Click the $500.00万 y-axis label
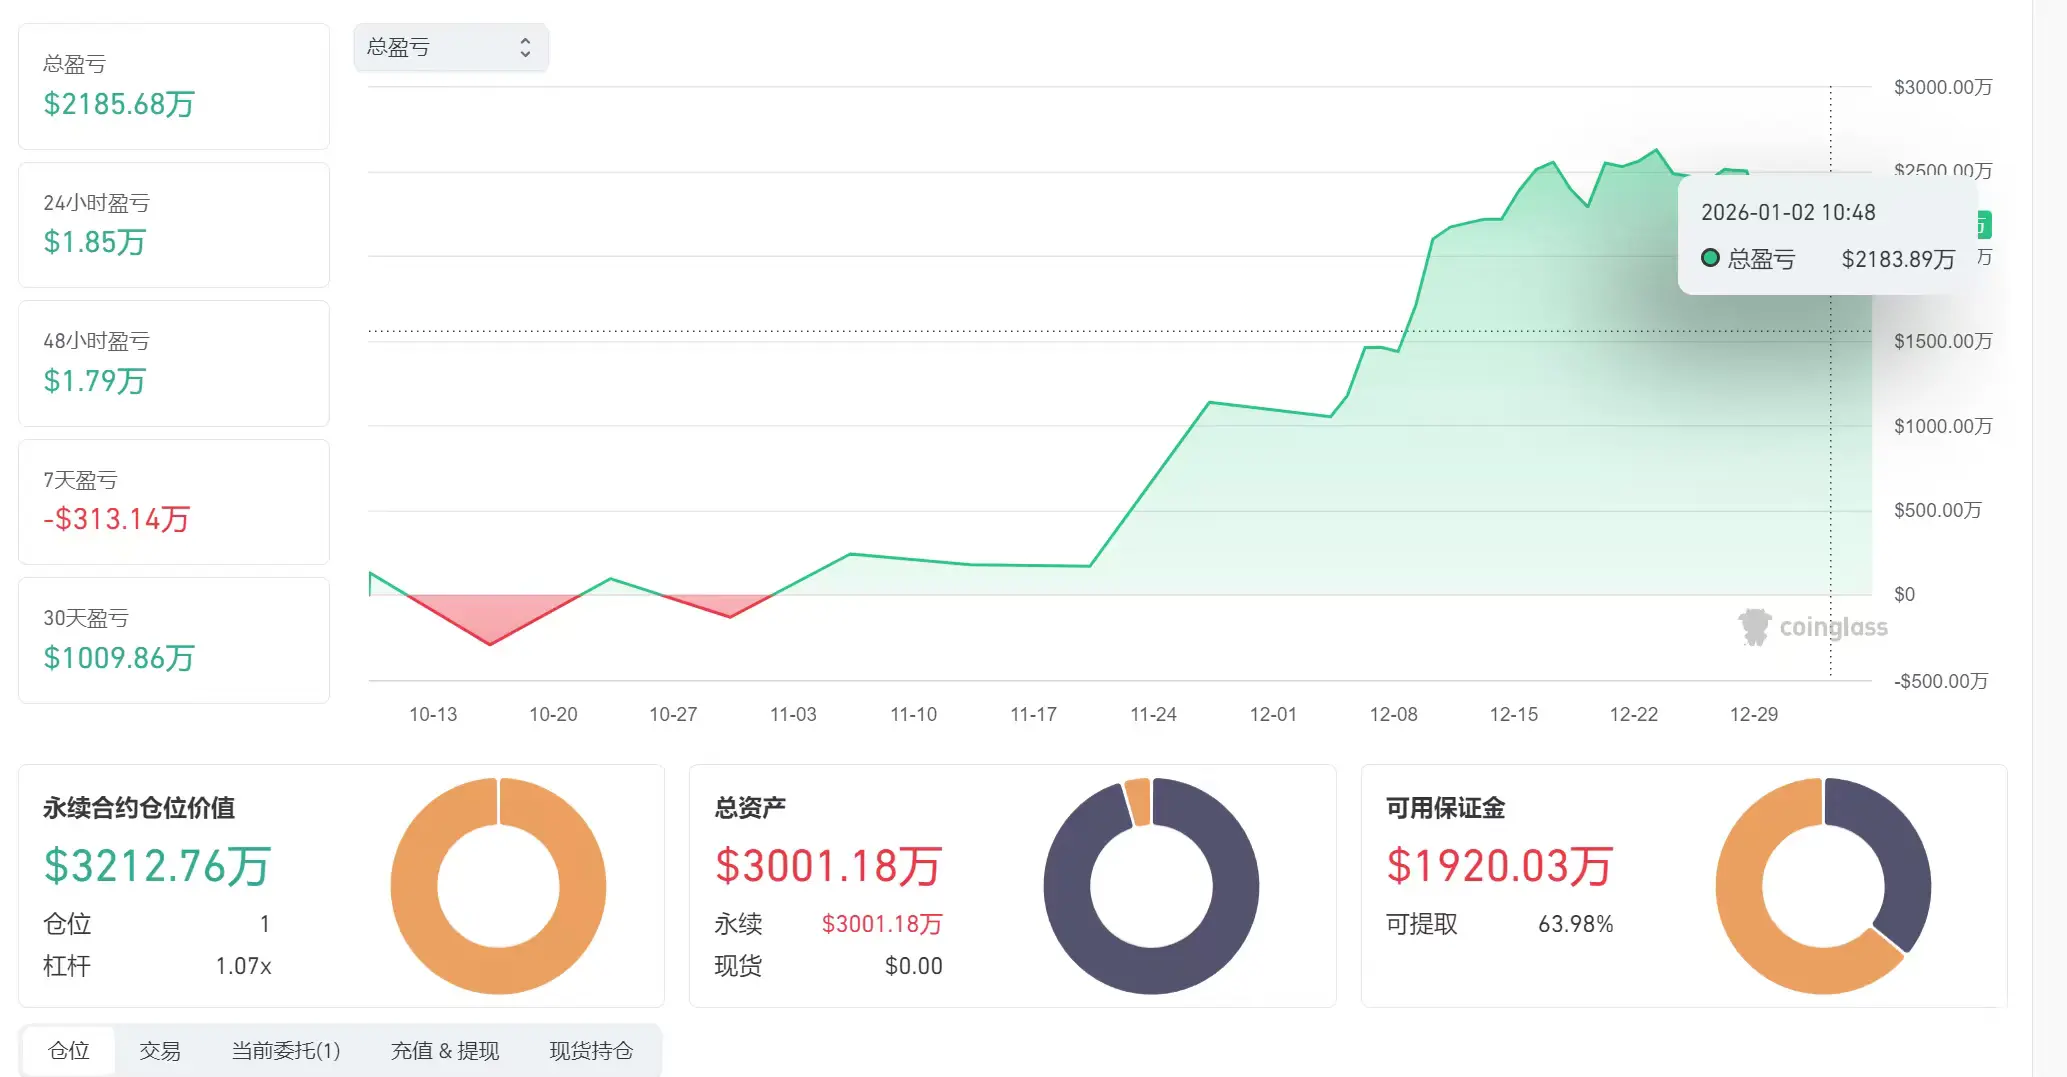Viewport: 2067px width, 1077px height. (x=1938, y=510)
